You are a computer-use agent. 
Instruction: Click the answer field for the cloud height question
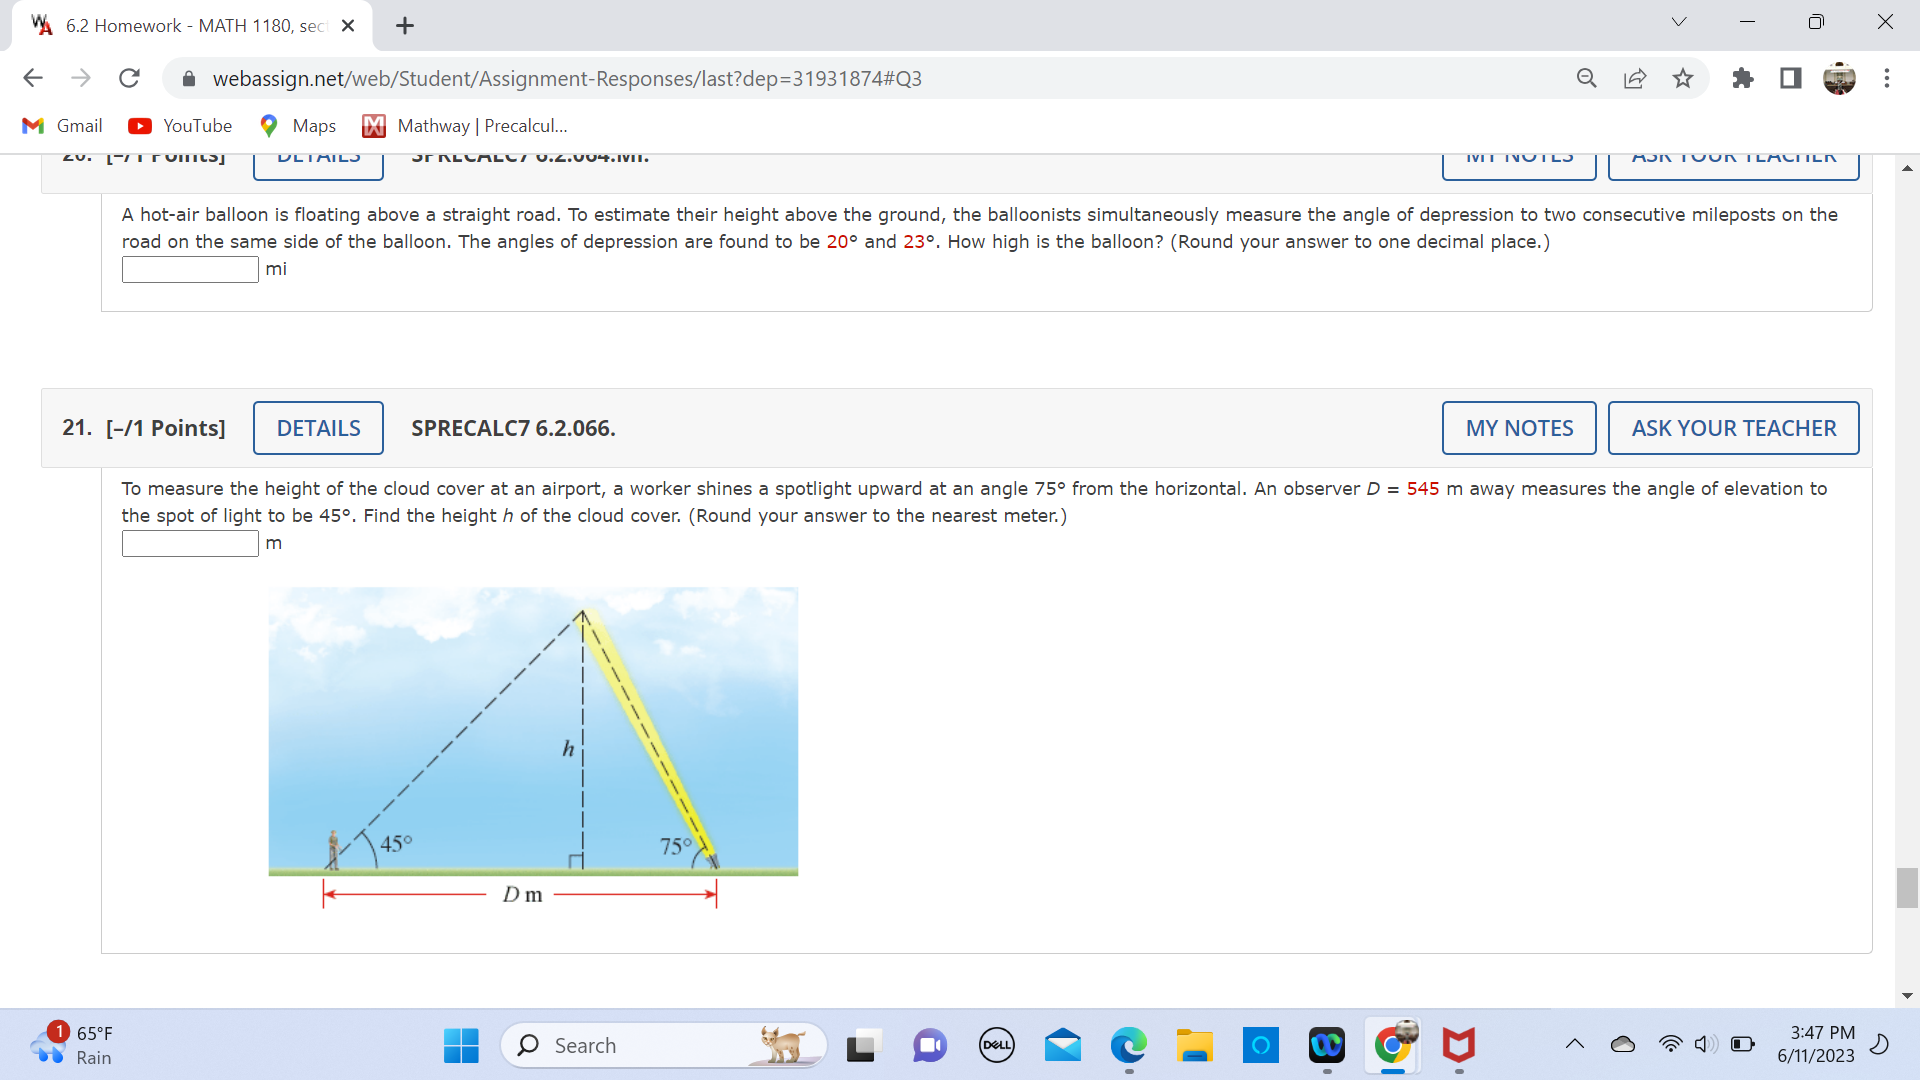tap(188, 543)
